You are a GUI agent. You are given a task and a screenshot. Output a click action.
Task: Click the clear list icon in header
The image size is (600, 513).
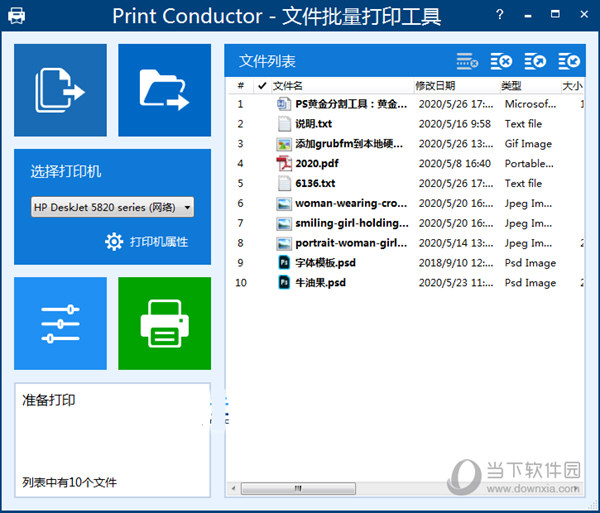coord(467,61)
